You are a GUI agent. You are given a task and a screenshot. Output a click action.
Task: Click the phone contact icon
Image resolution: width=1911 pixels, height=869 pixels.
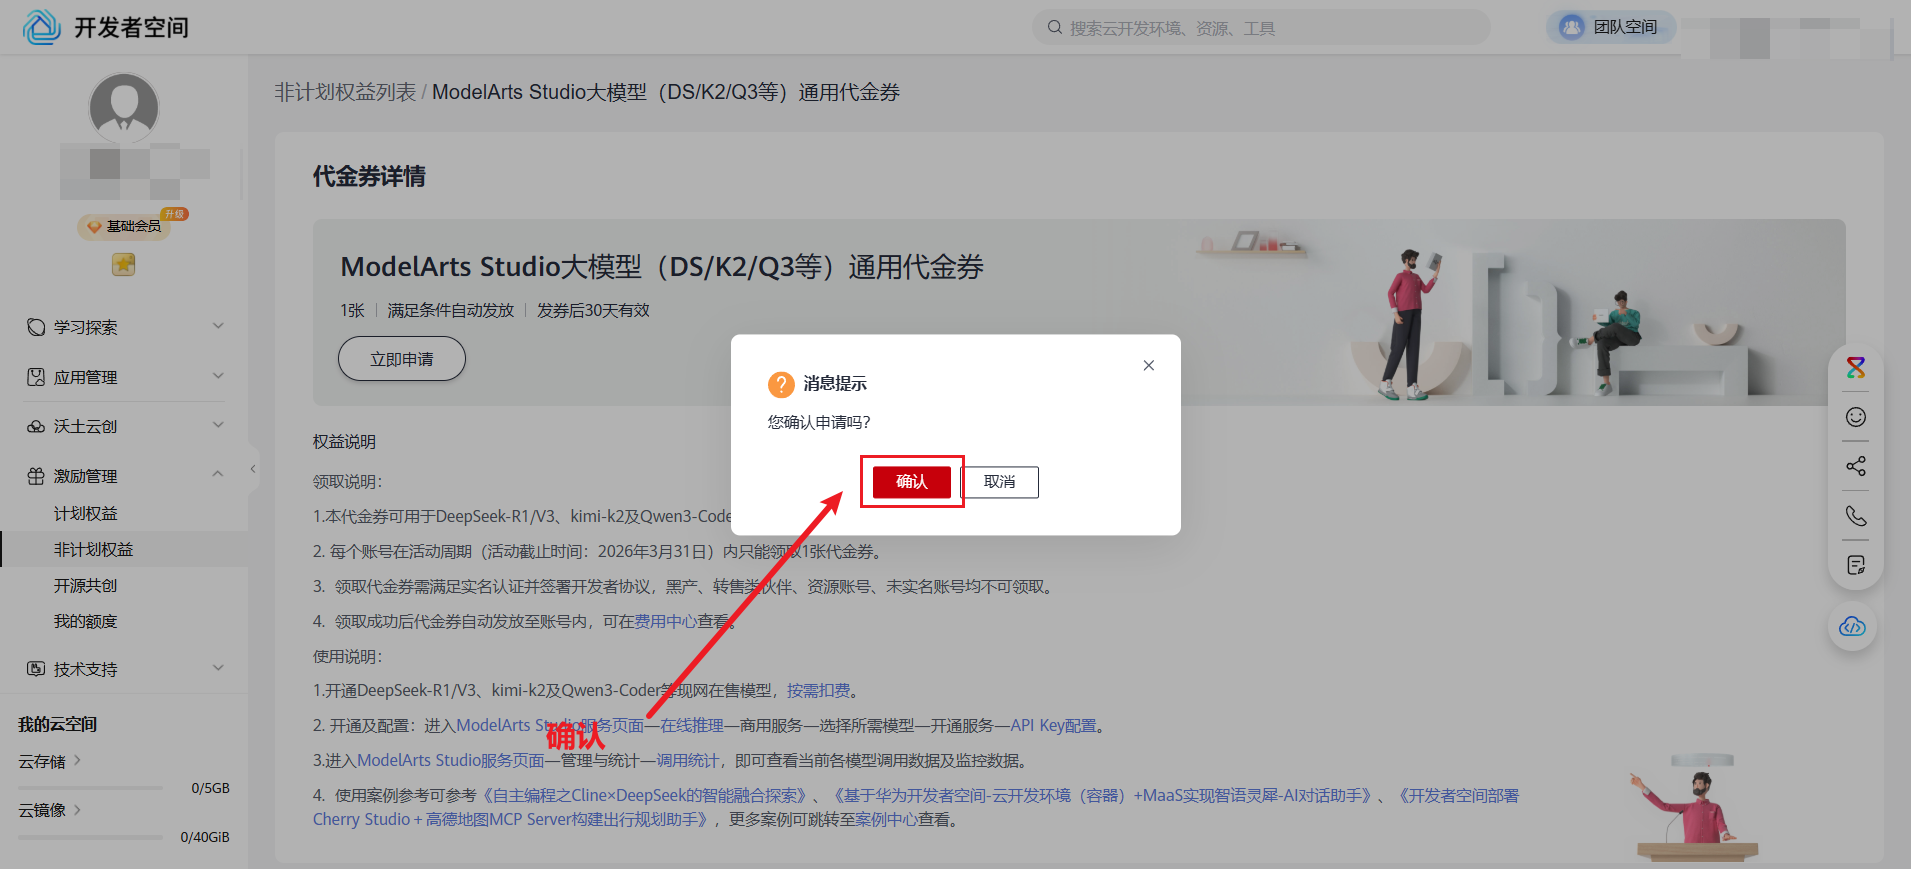[x=1856, y=516]
